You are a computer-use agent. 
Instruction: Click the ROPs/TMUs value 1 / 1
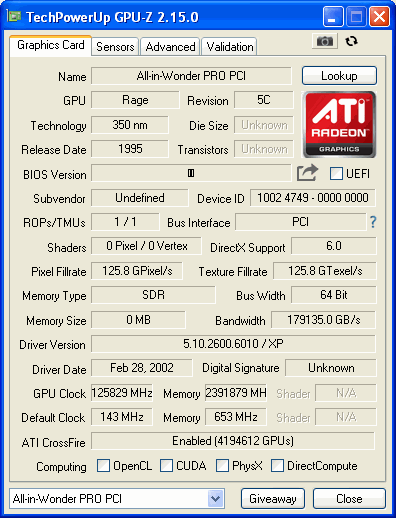125,222
